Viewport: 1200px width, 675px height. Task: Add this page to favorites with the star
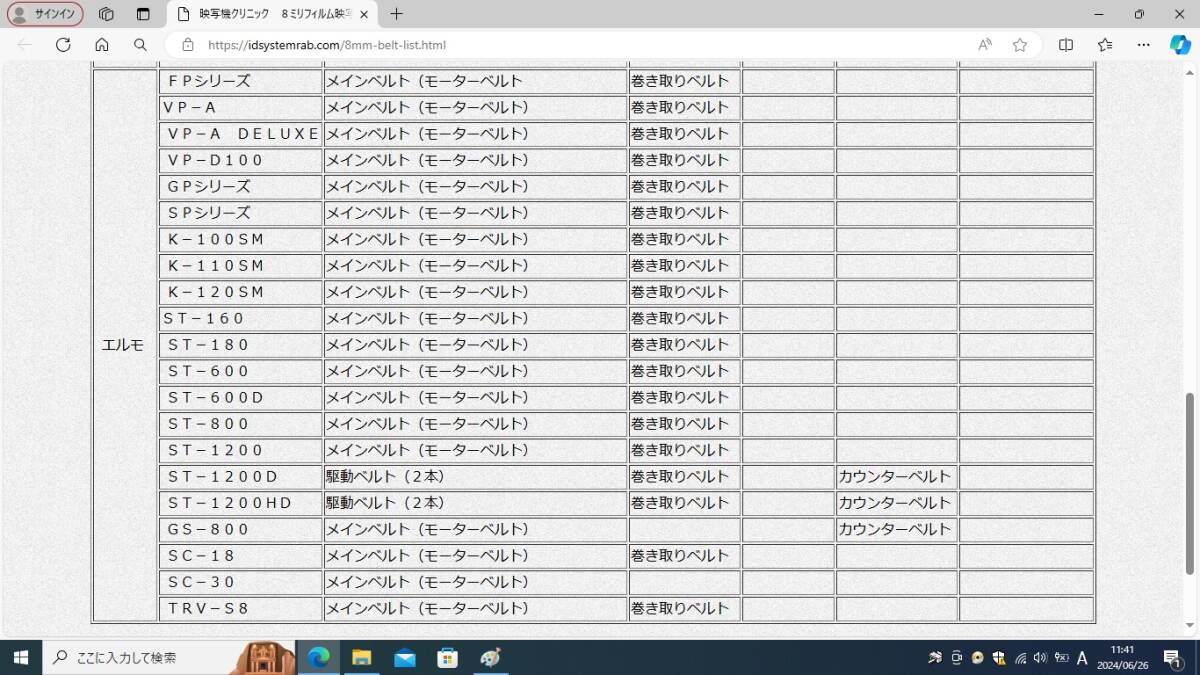pos(1019,45)
